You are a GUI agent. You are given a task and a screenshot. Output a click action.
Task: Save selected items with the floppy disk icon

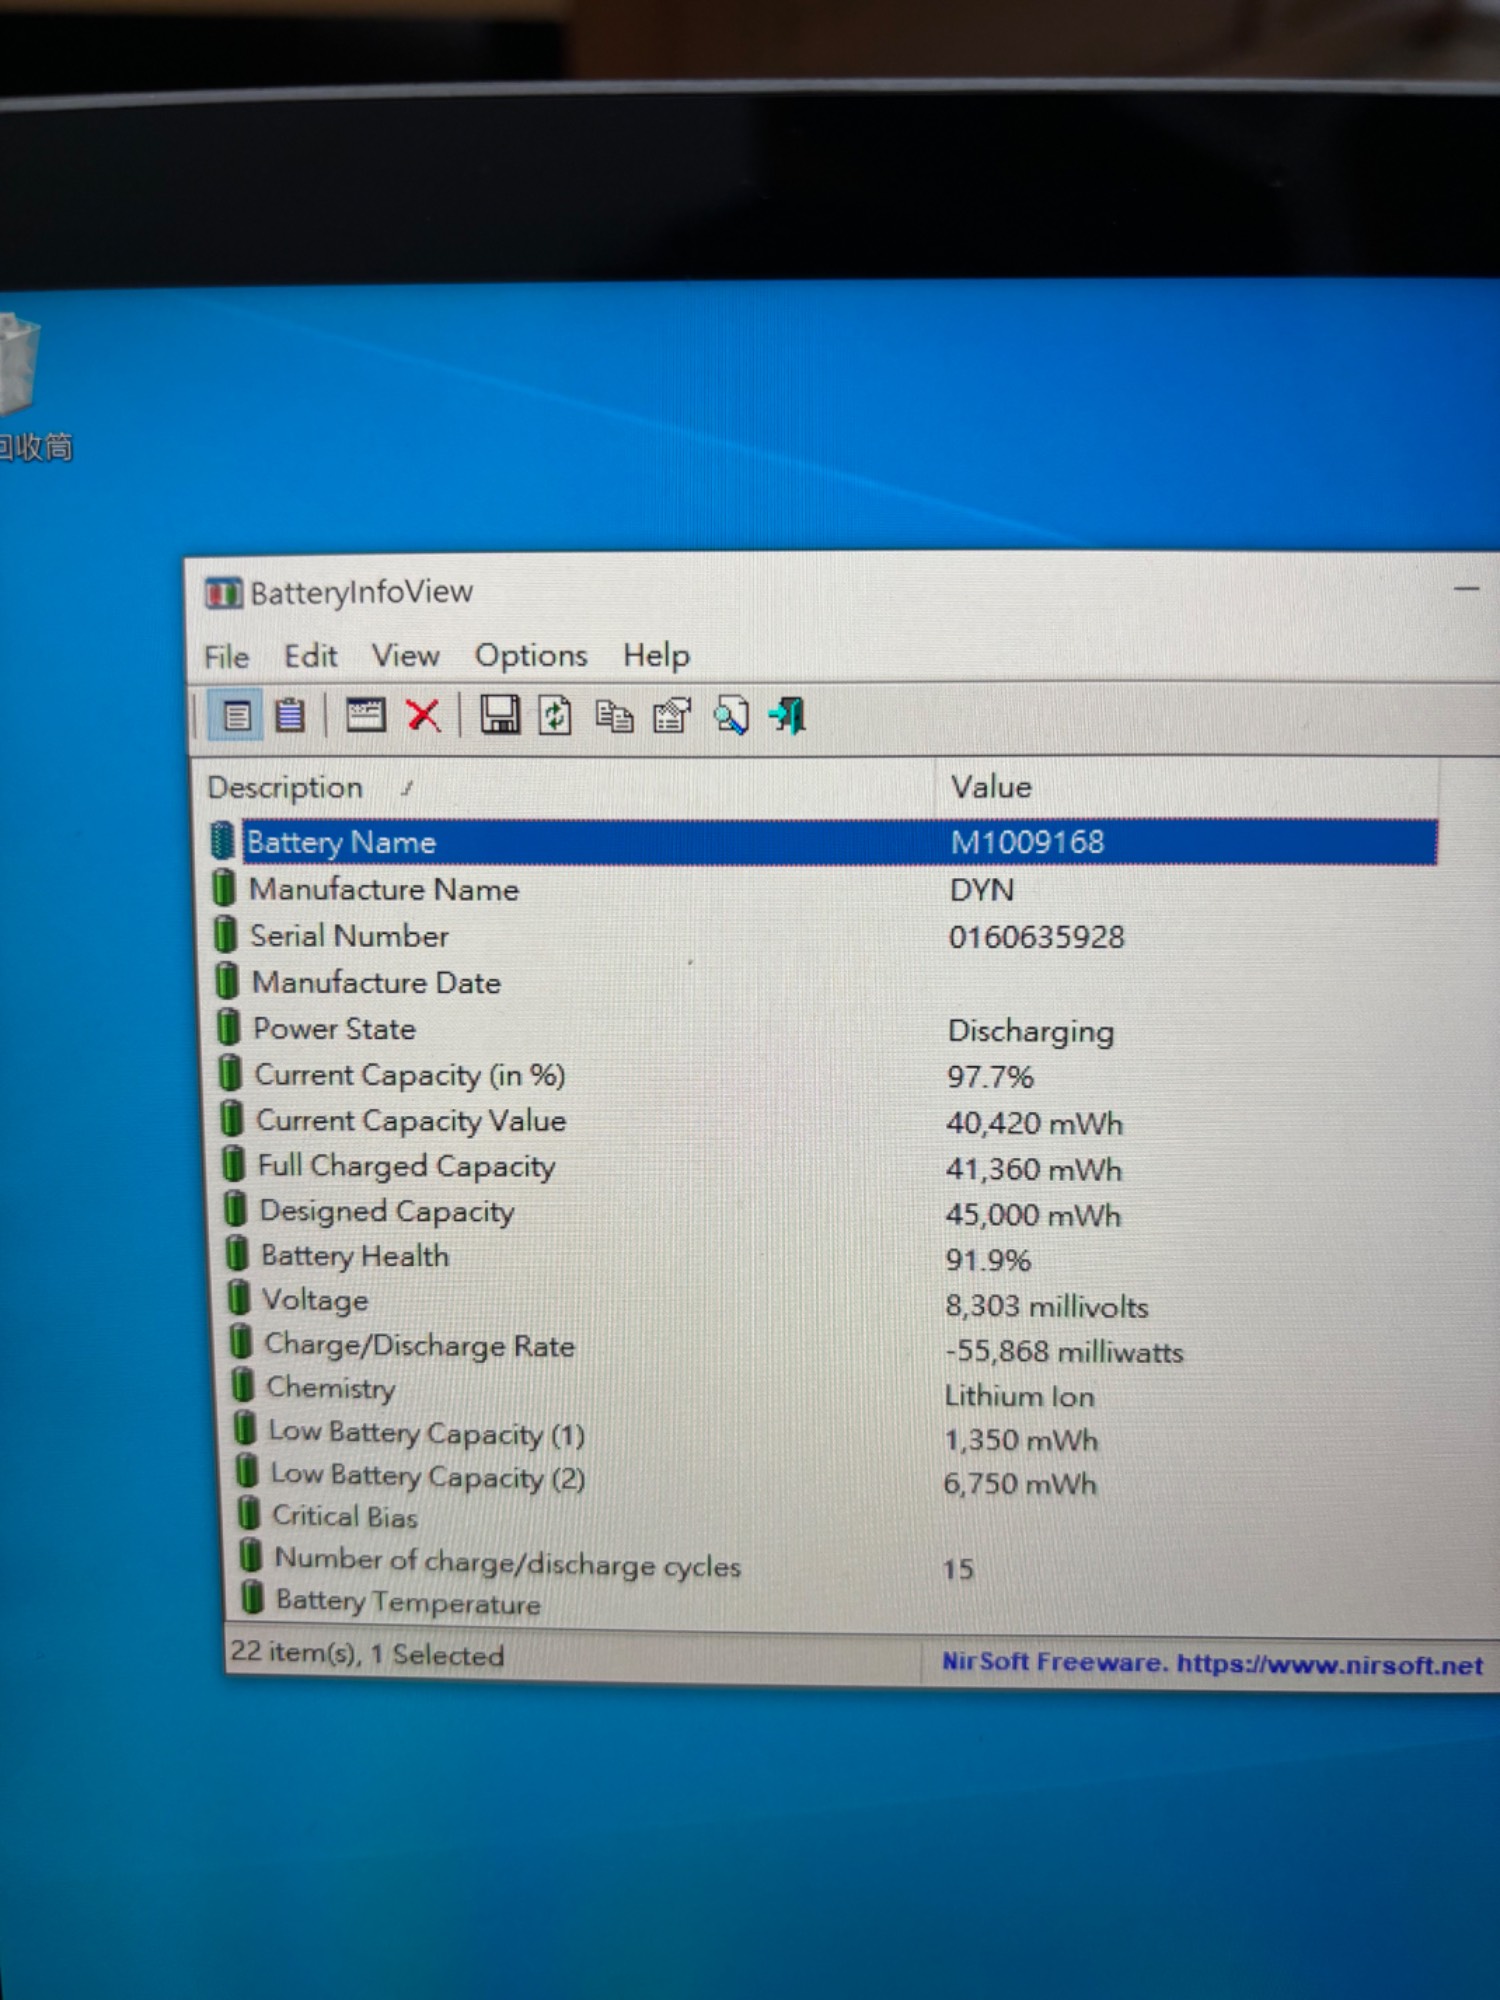pyautogui.click(x=500, y=716)
